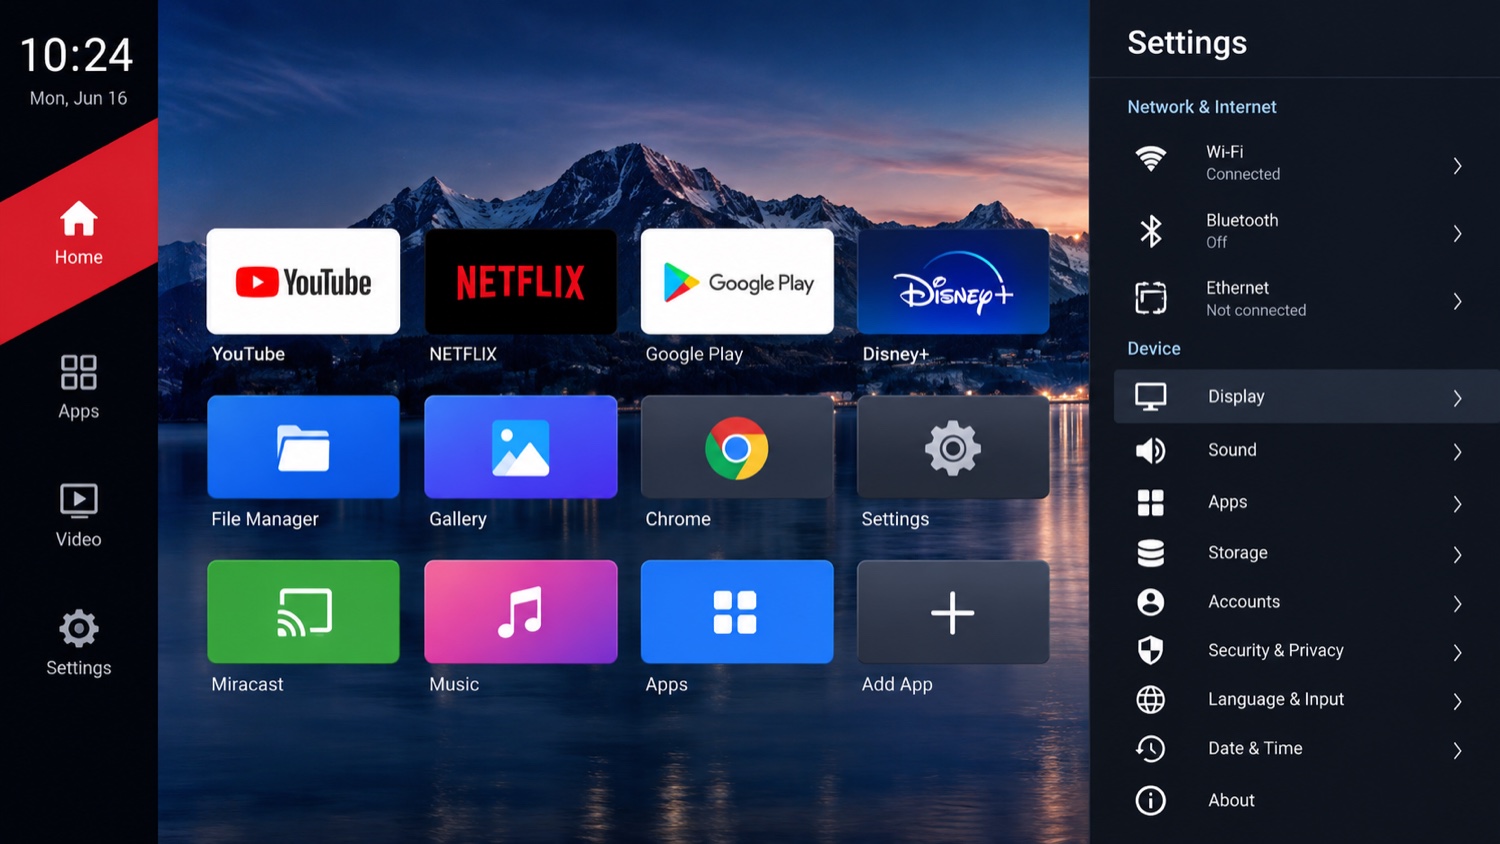The width and height of the screenshot is (1500, 844).
Task: Select the Display settings row
Action: coord(1307,397)
